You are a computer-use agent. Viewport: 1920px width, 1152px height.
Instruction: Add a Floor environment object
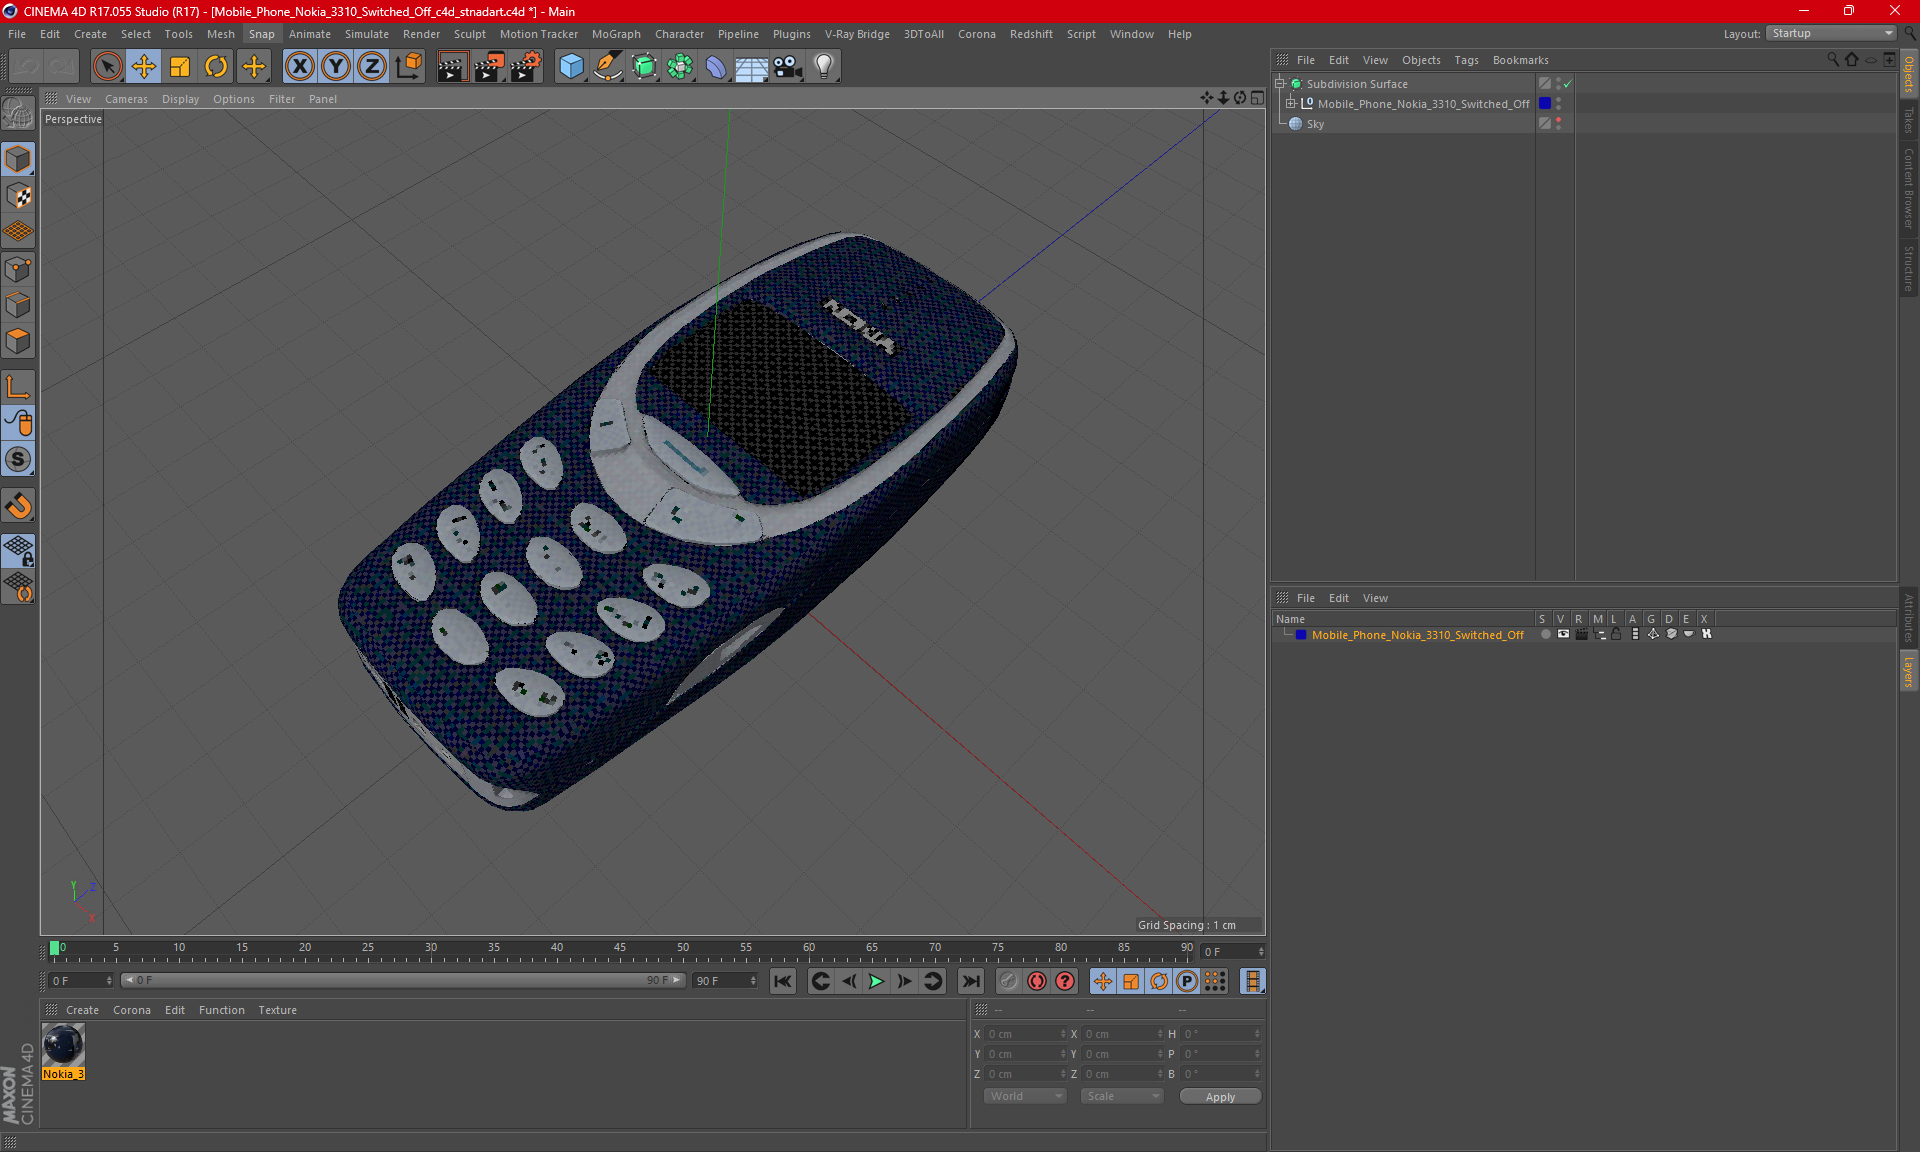[751, 66]
